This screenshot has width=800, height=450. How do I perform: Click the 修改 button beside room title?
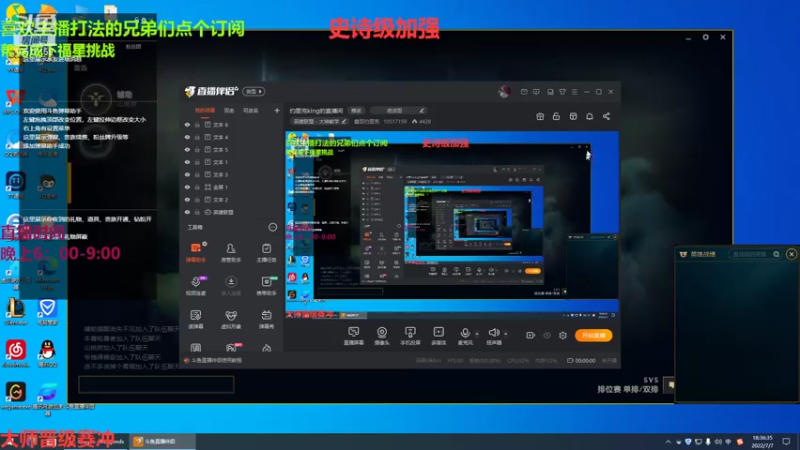tap(357, 111)
